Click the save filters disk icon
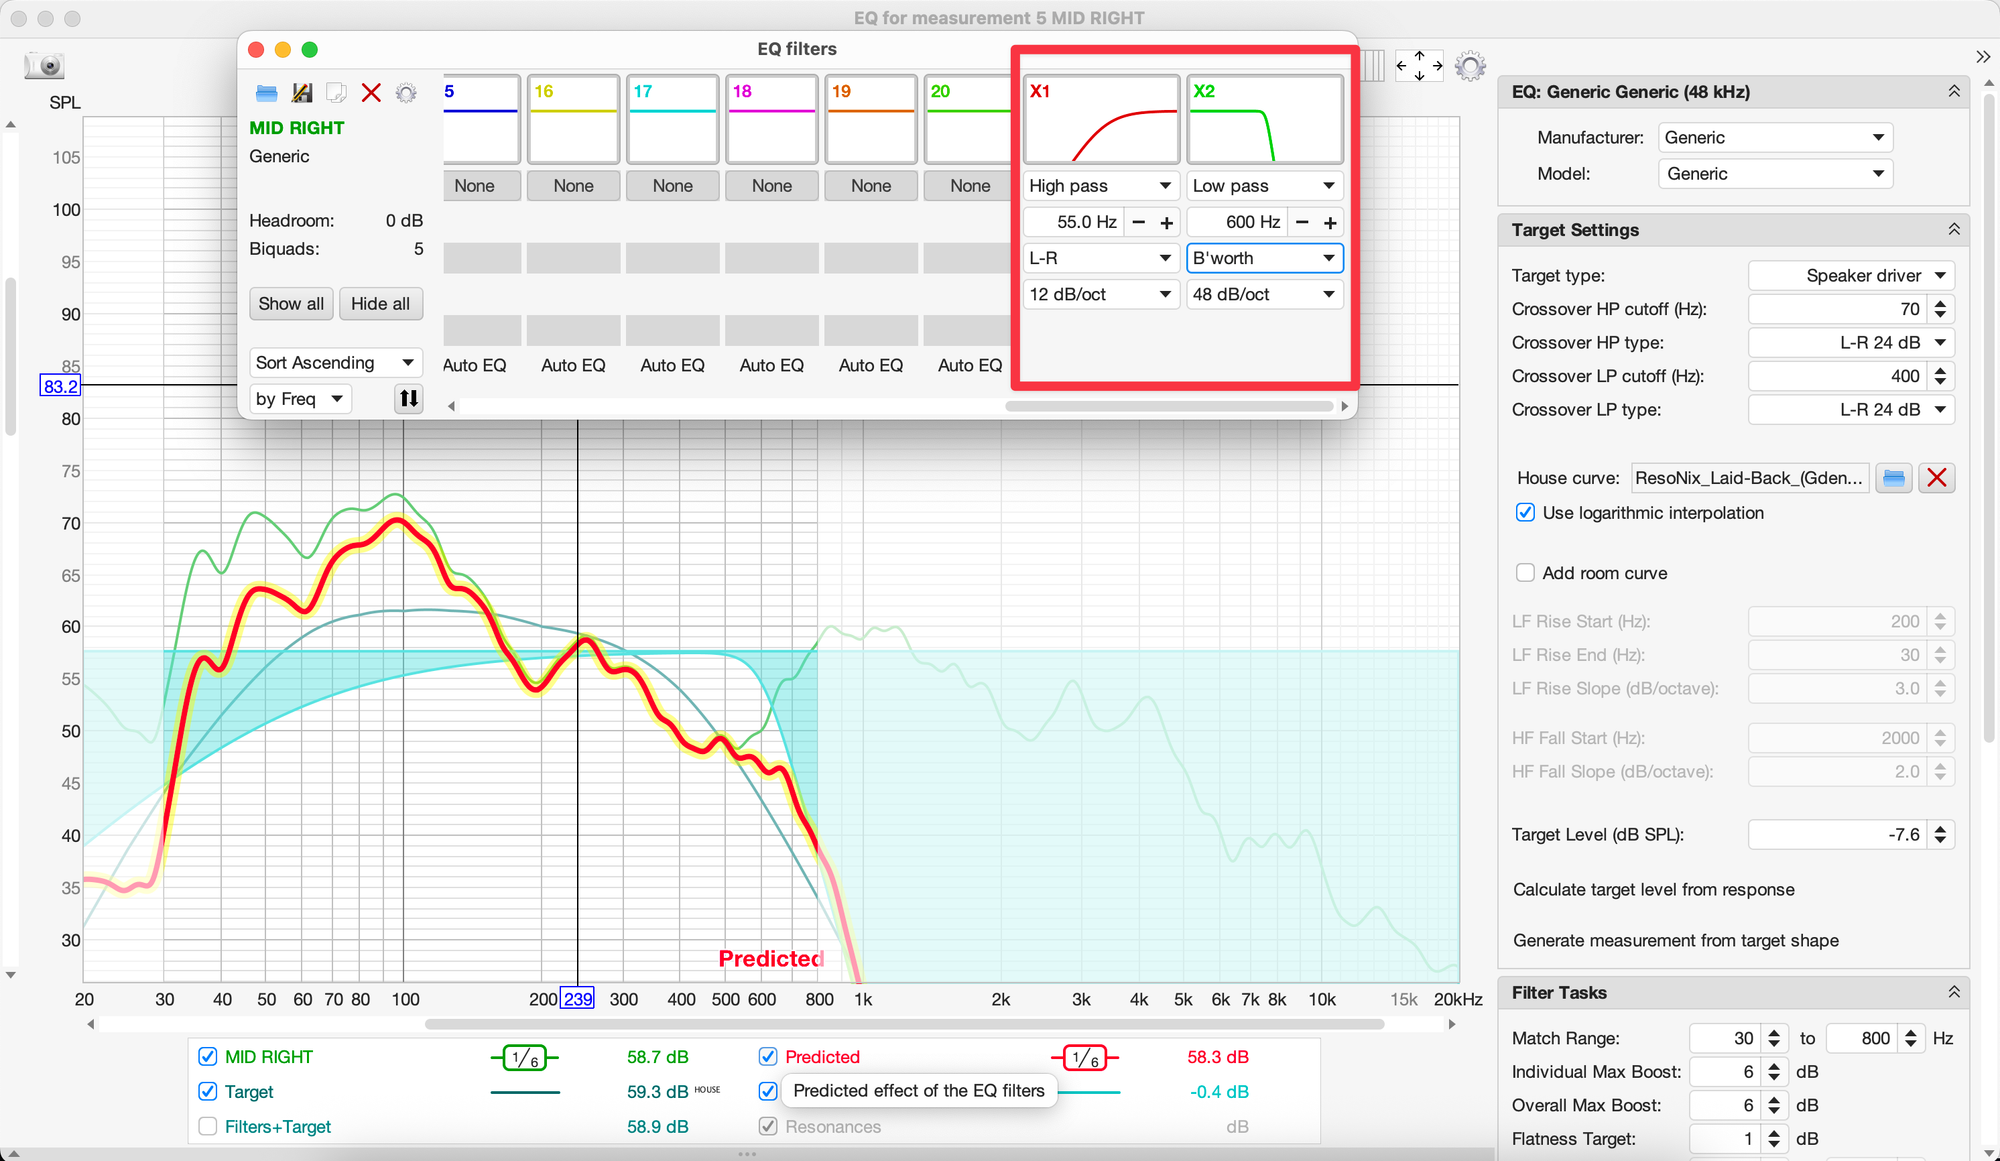 coord(301,93)
